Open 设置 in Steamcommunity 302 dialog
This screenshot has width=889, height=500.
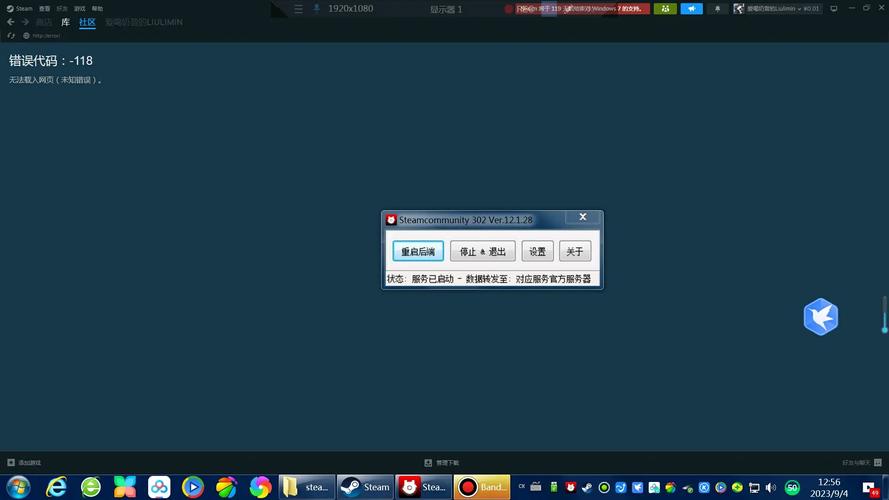point(537,251)
